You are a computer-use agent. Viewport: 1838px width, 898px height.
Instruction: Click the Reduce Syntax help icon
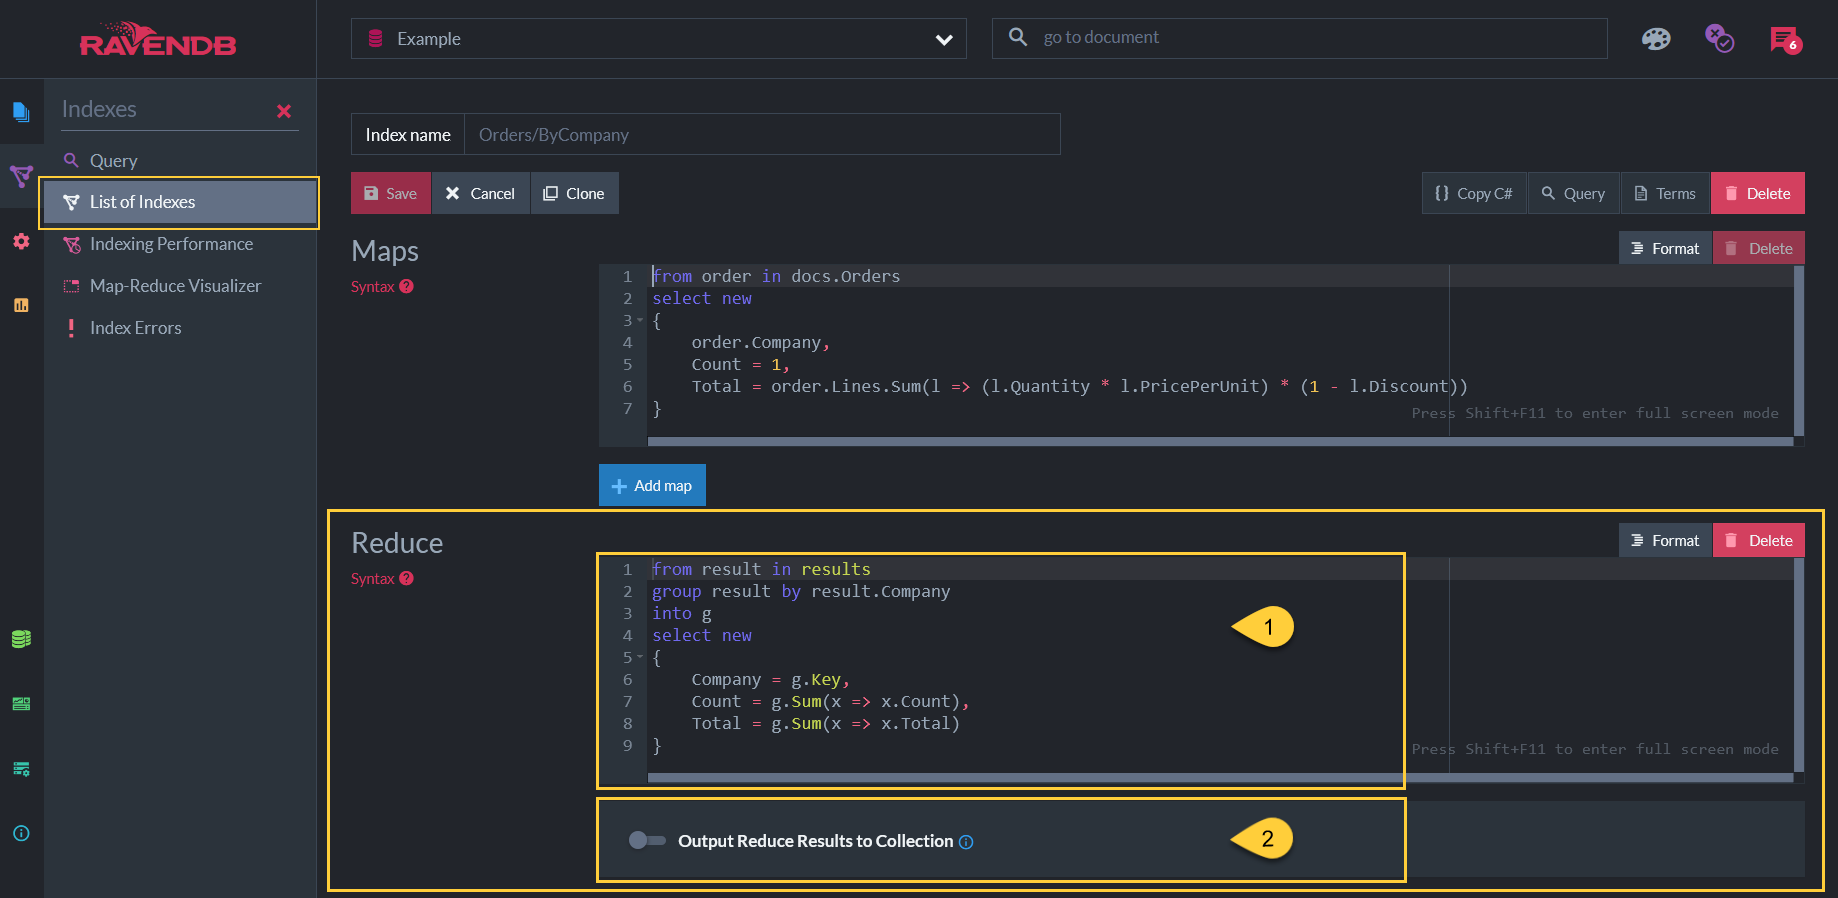(x=406, y=578)
